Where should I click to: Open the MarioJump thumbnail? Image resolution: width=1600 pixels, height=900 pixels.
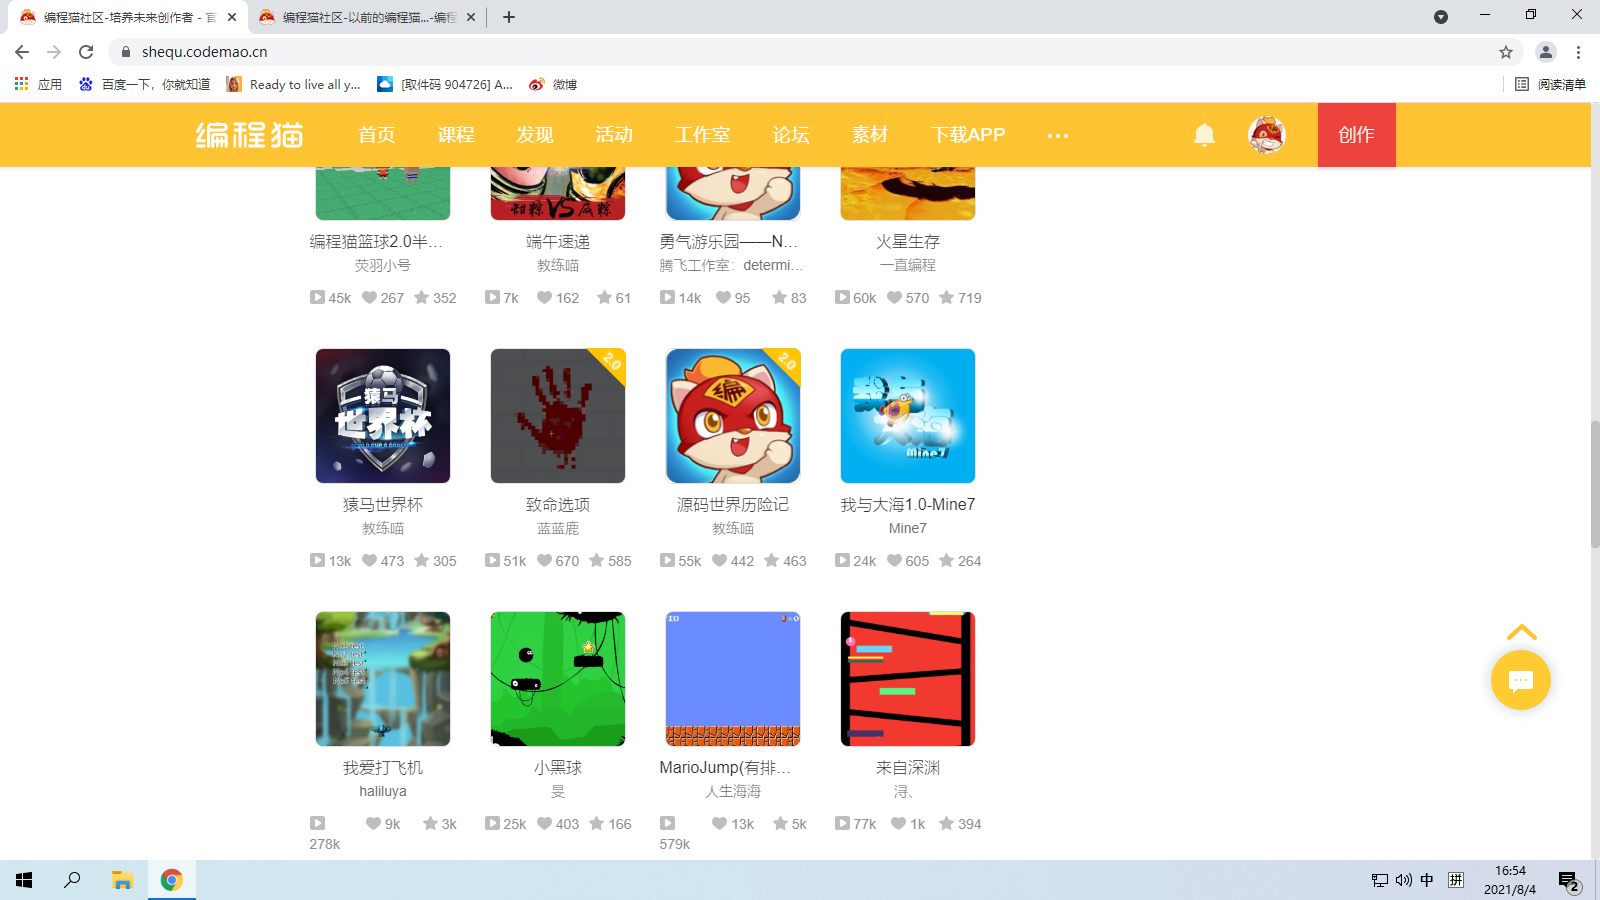click(733, 679)
